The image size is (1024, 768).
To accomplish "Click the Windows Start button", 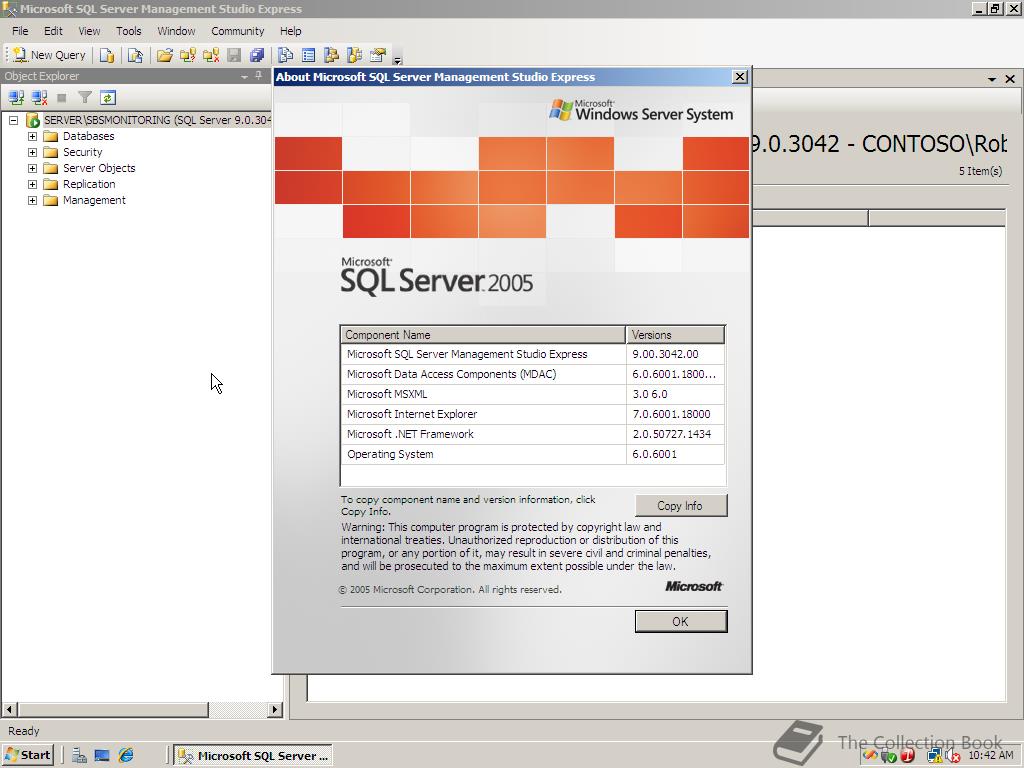I will tap(28, 755).
